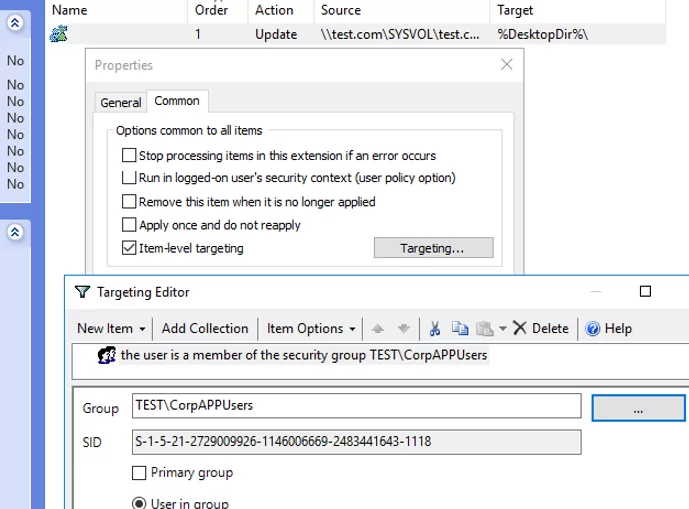Collapse the upper sidebar panel chevron
Viewport: 689px width, 509px height.
[15, 23]
